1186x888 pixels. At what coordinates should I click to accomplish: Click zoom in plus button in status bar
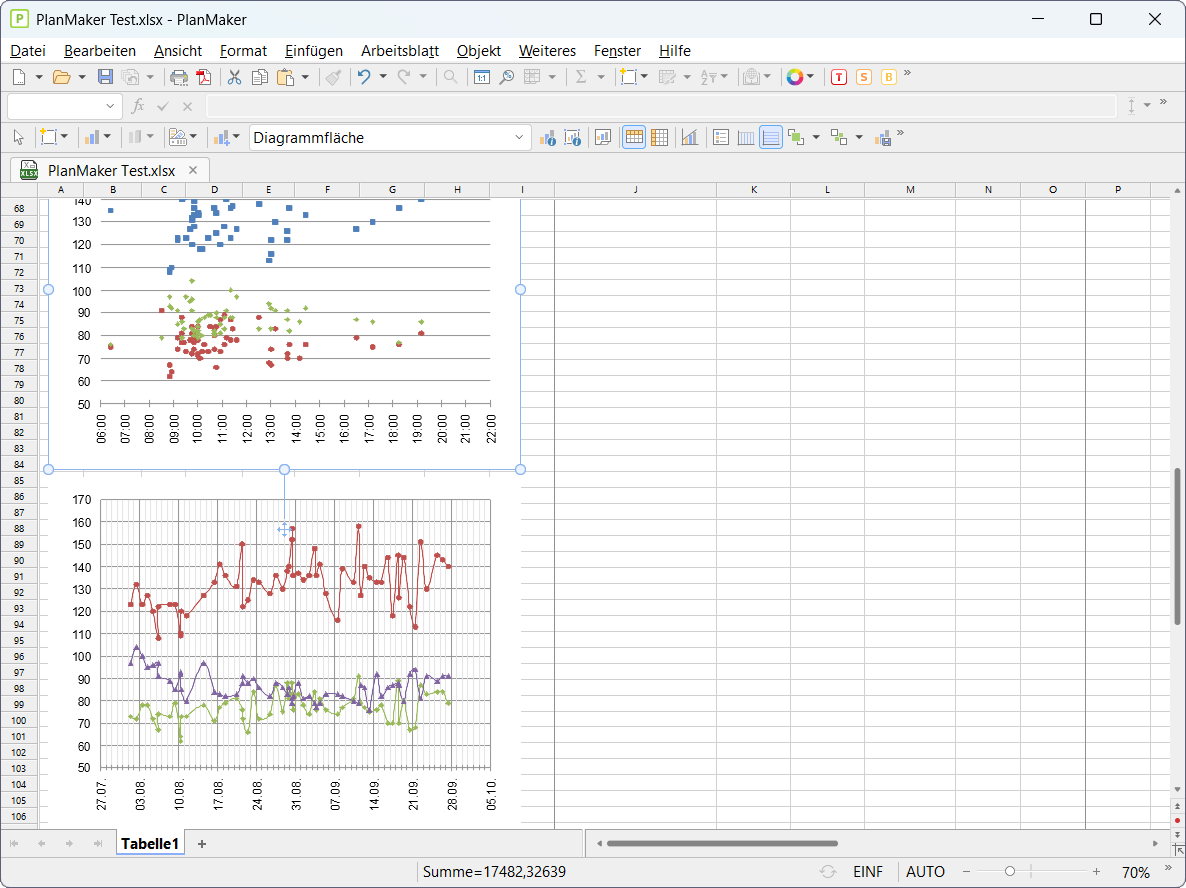1096,872
